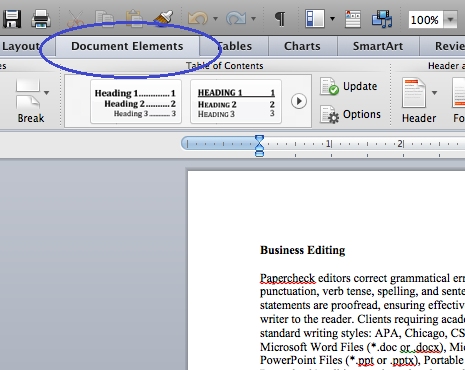465x370 pixels.
Task: Choose the dotted-leader Table of Contents style
Action: (x=136, y=101)
